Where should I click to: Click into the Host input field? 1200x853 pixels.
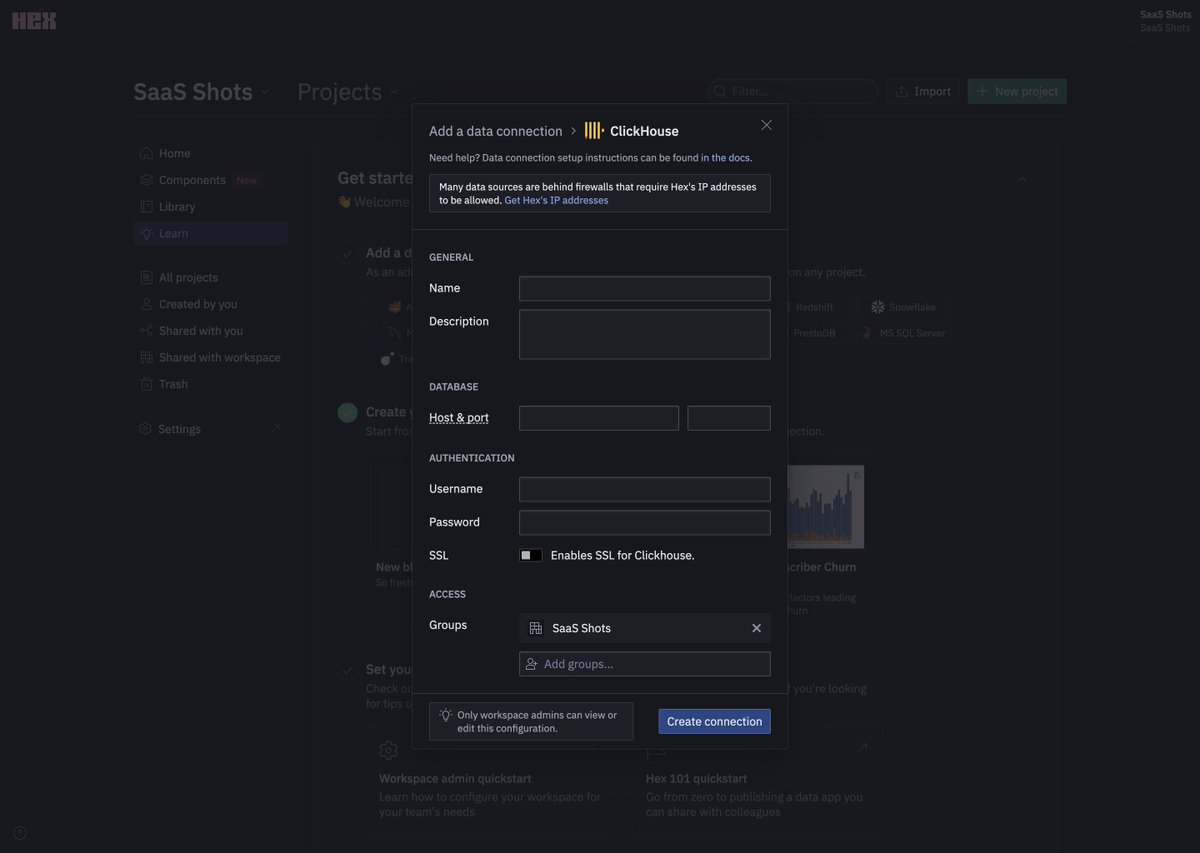(x=599, y=418)
